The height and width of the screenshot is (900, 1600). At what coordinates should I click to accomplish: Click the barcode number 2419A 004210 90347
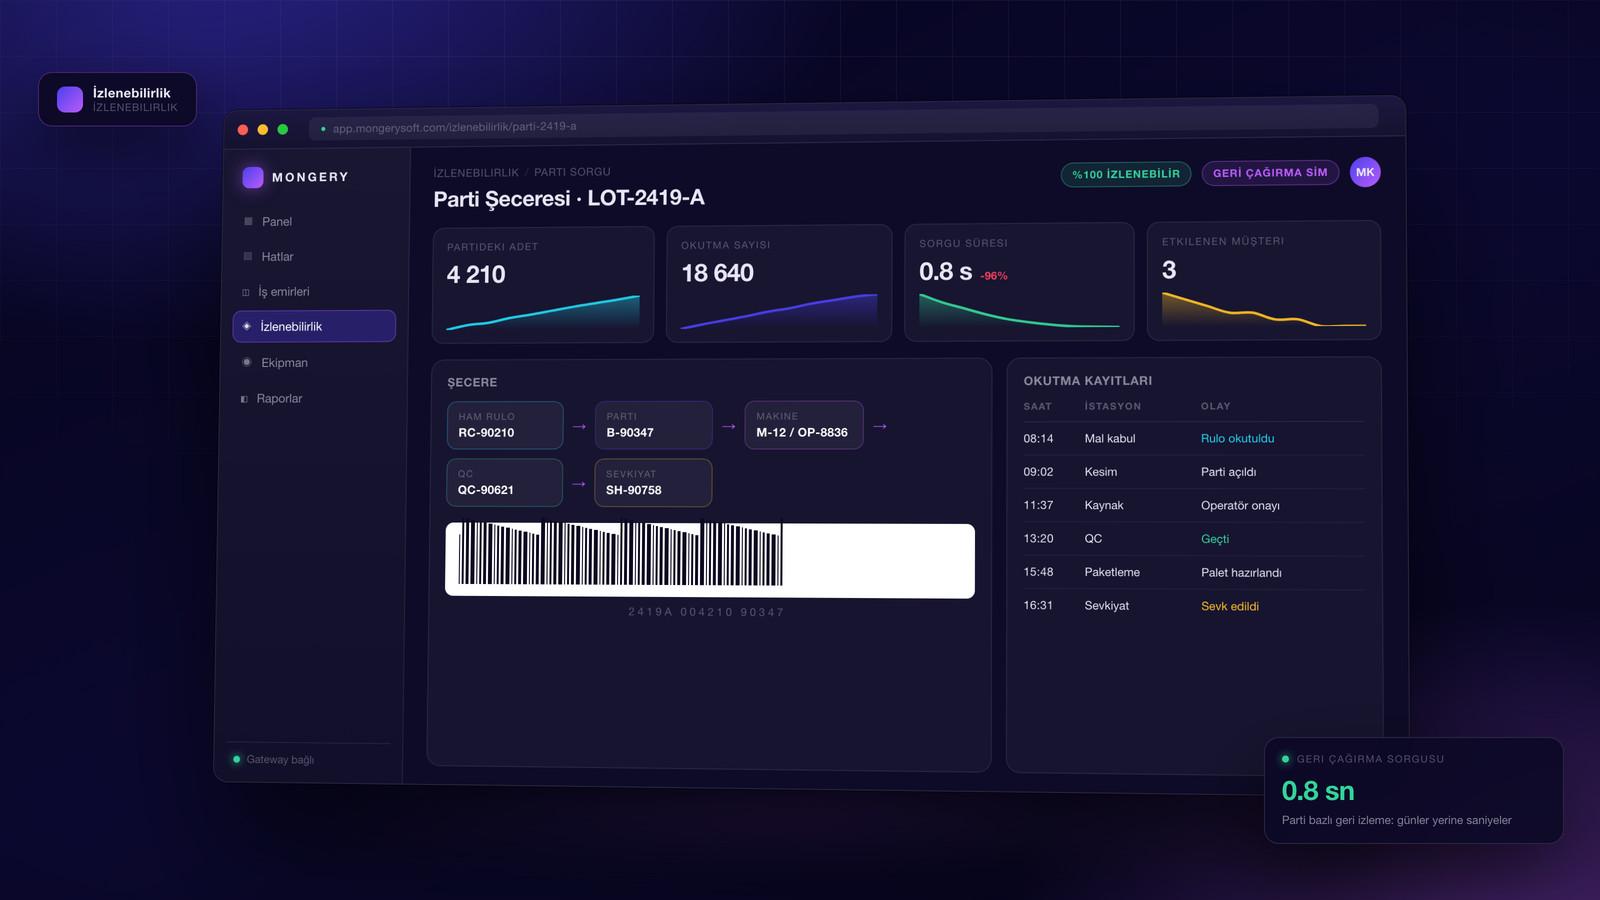706,612
